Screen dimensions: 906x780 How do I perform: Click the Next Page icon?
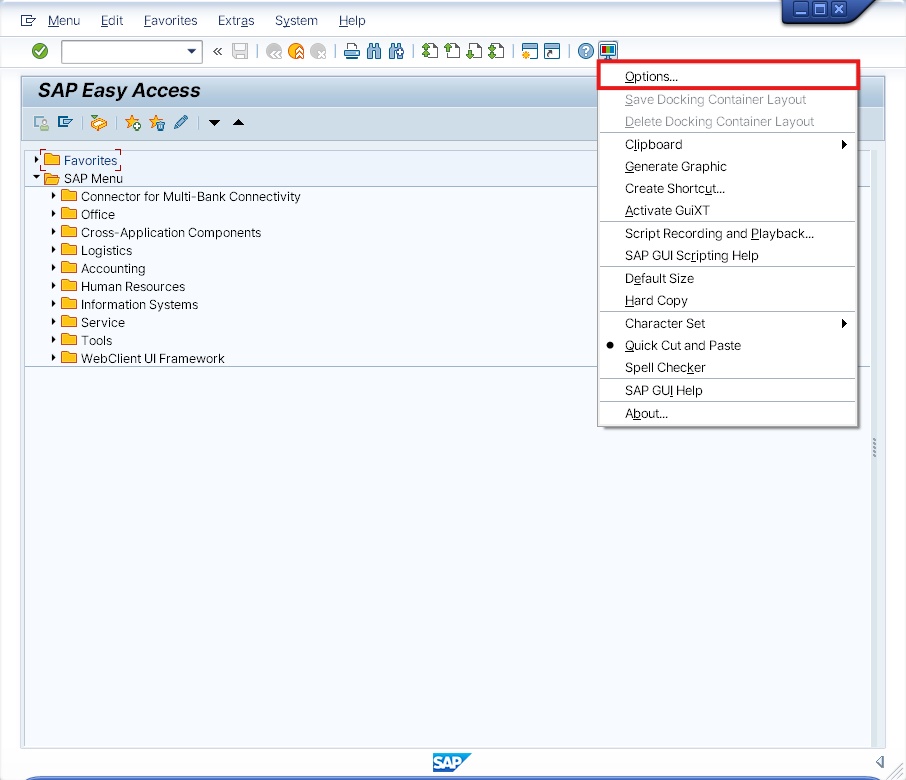(x=474, y=51)
